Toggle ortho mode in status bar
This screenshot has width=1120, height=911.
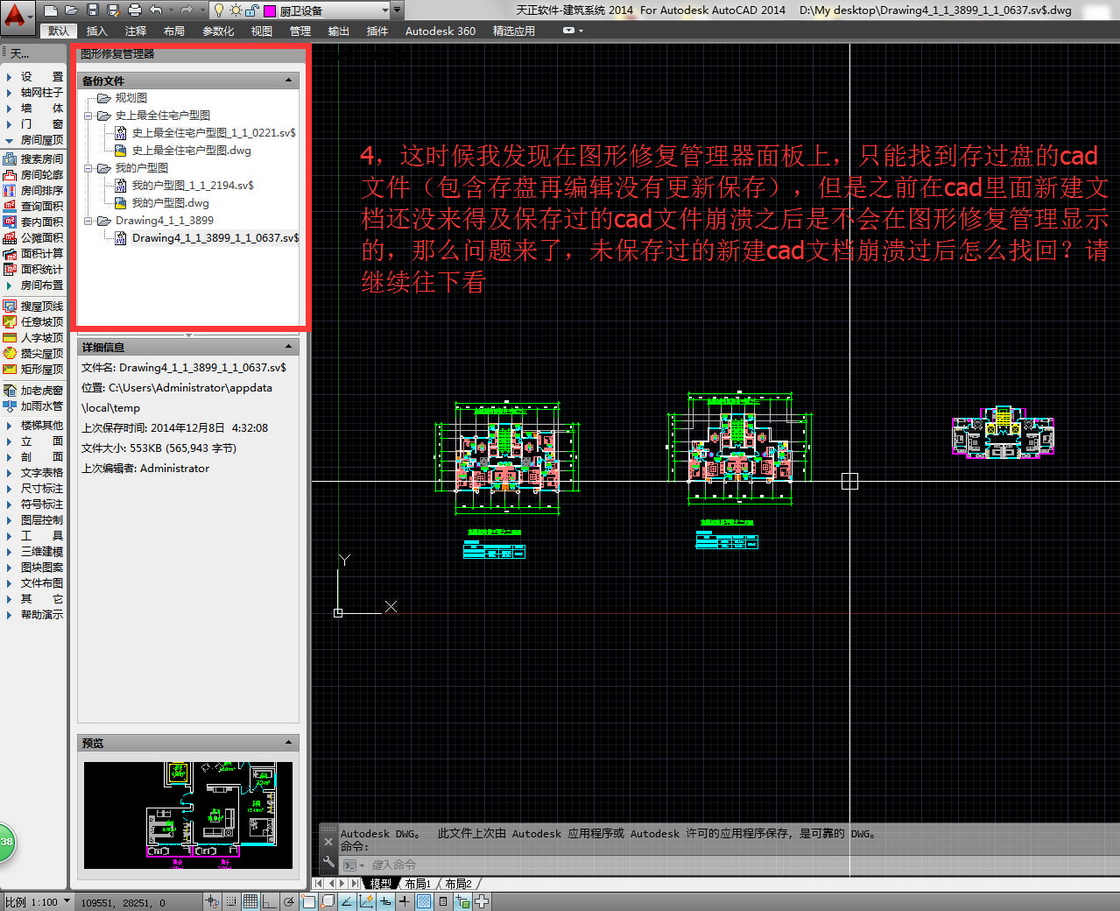click(x=269, y=902)
